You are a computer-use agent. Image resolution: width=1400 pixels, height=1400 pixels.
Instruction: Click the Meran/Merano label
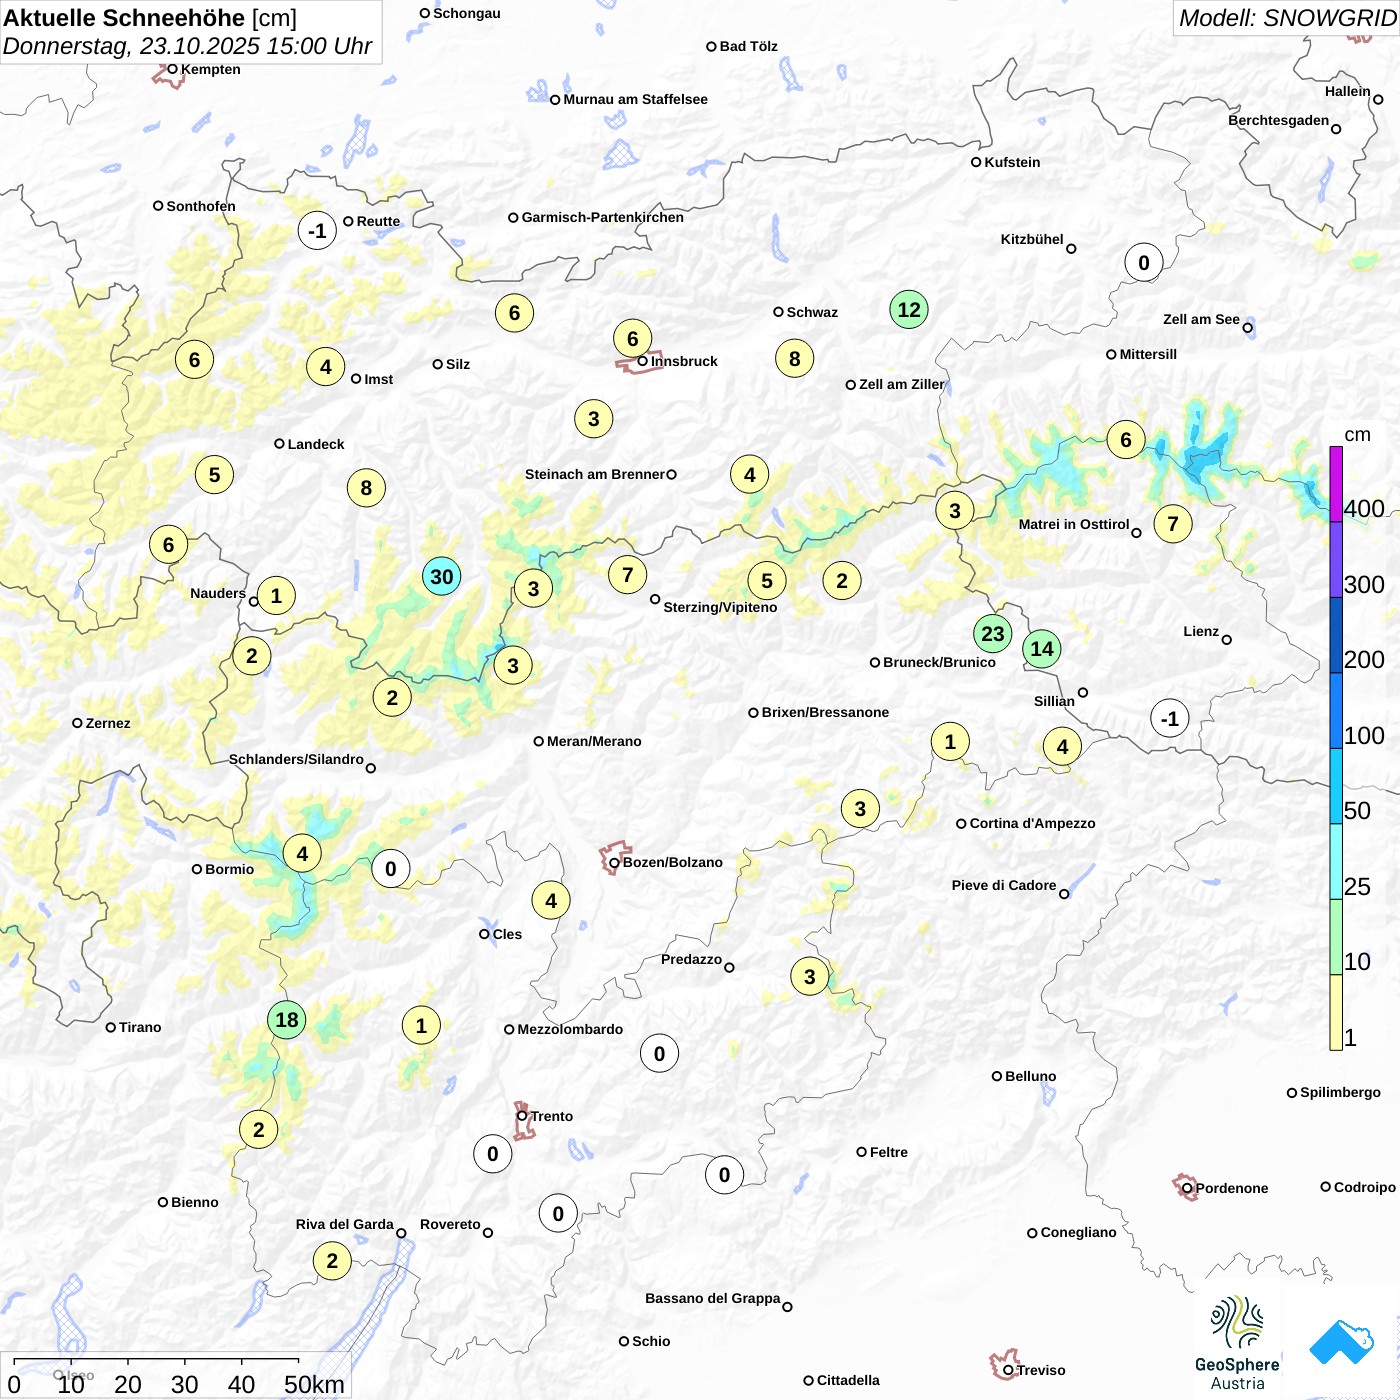594,741
